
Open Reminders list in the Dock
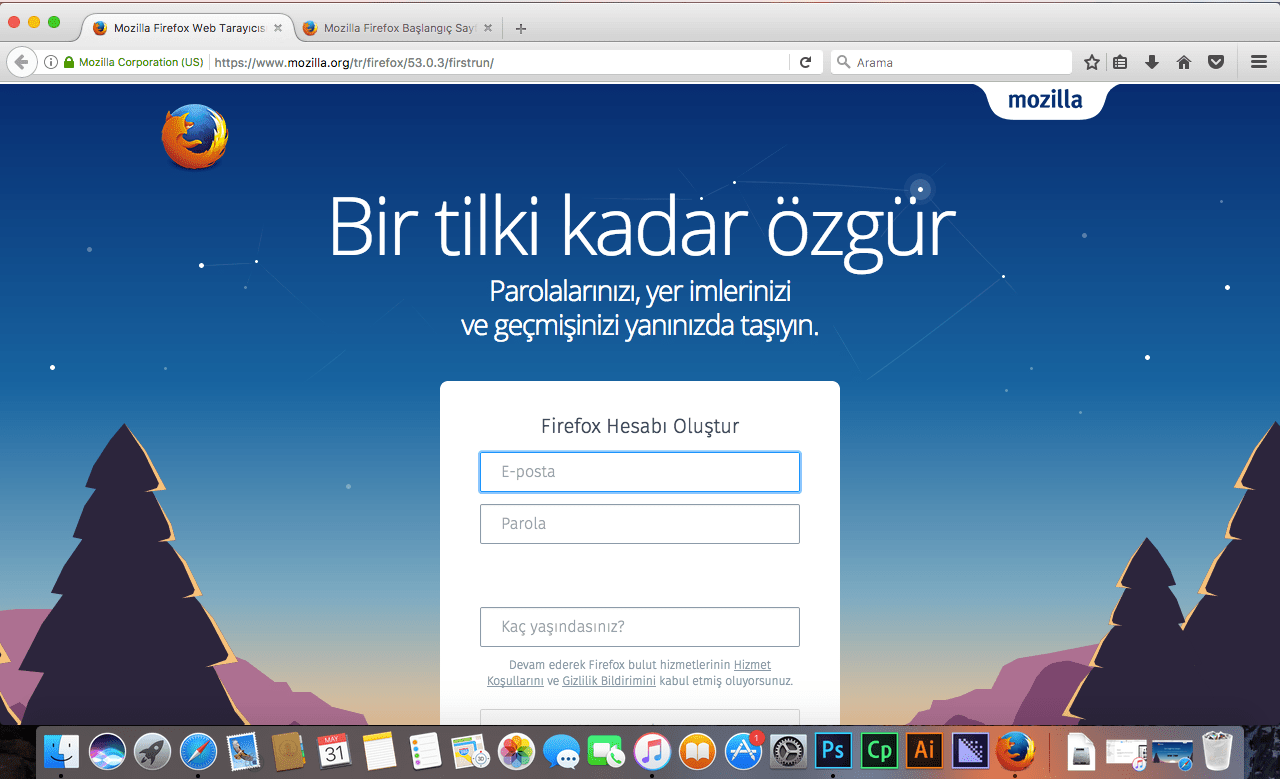(x=425, y=751)
